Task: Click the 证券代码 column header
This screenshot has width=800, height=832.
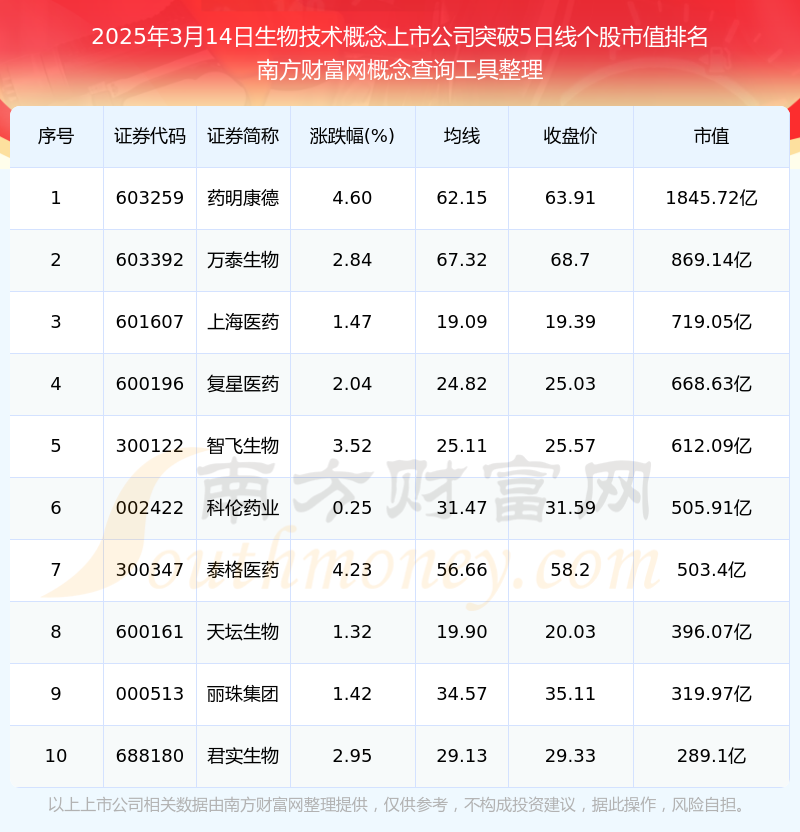Action: [150, 136]
